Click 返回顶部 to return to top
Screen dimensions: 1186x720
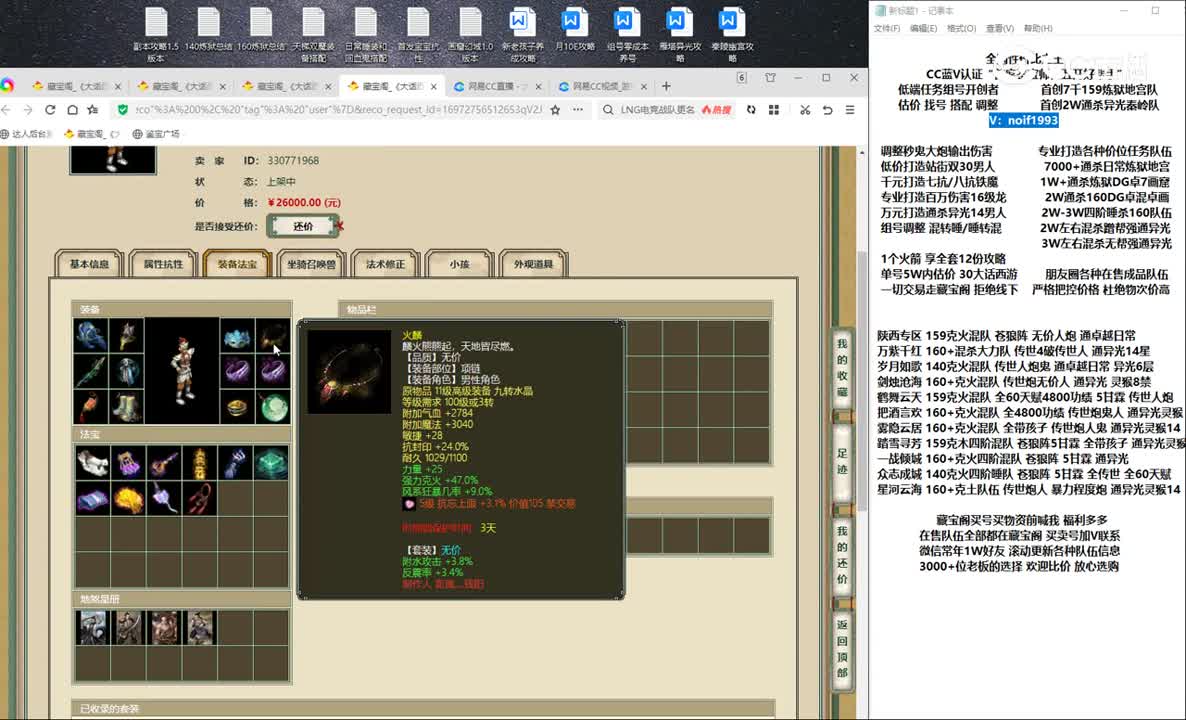(842, 649)
